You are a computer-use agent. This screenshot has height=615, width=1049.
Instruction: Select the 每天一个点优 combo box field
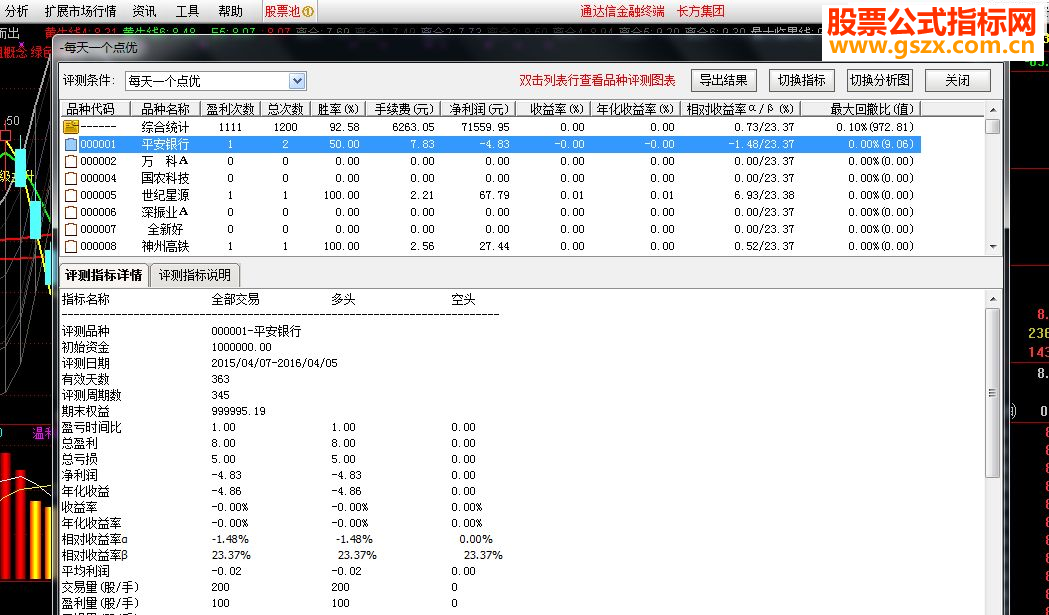[x=215, y=81]
